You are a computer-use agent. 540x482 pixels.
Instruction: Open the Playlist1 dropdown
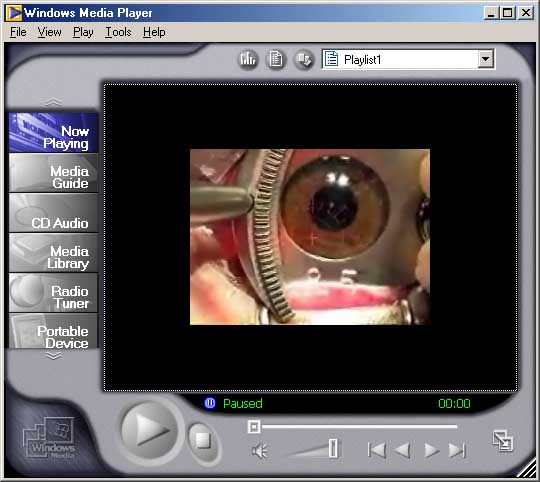click(486, 59)
